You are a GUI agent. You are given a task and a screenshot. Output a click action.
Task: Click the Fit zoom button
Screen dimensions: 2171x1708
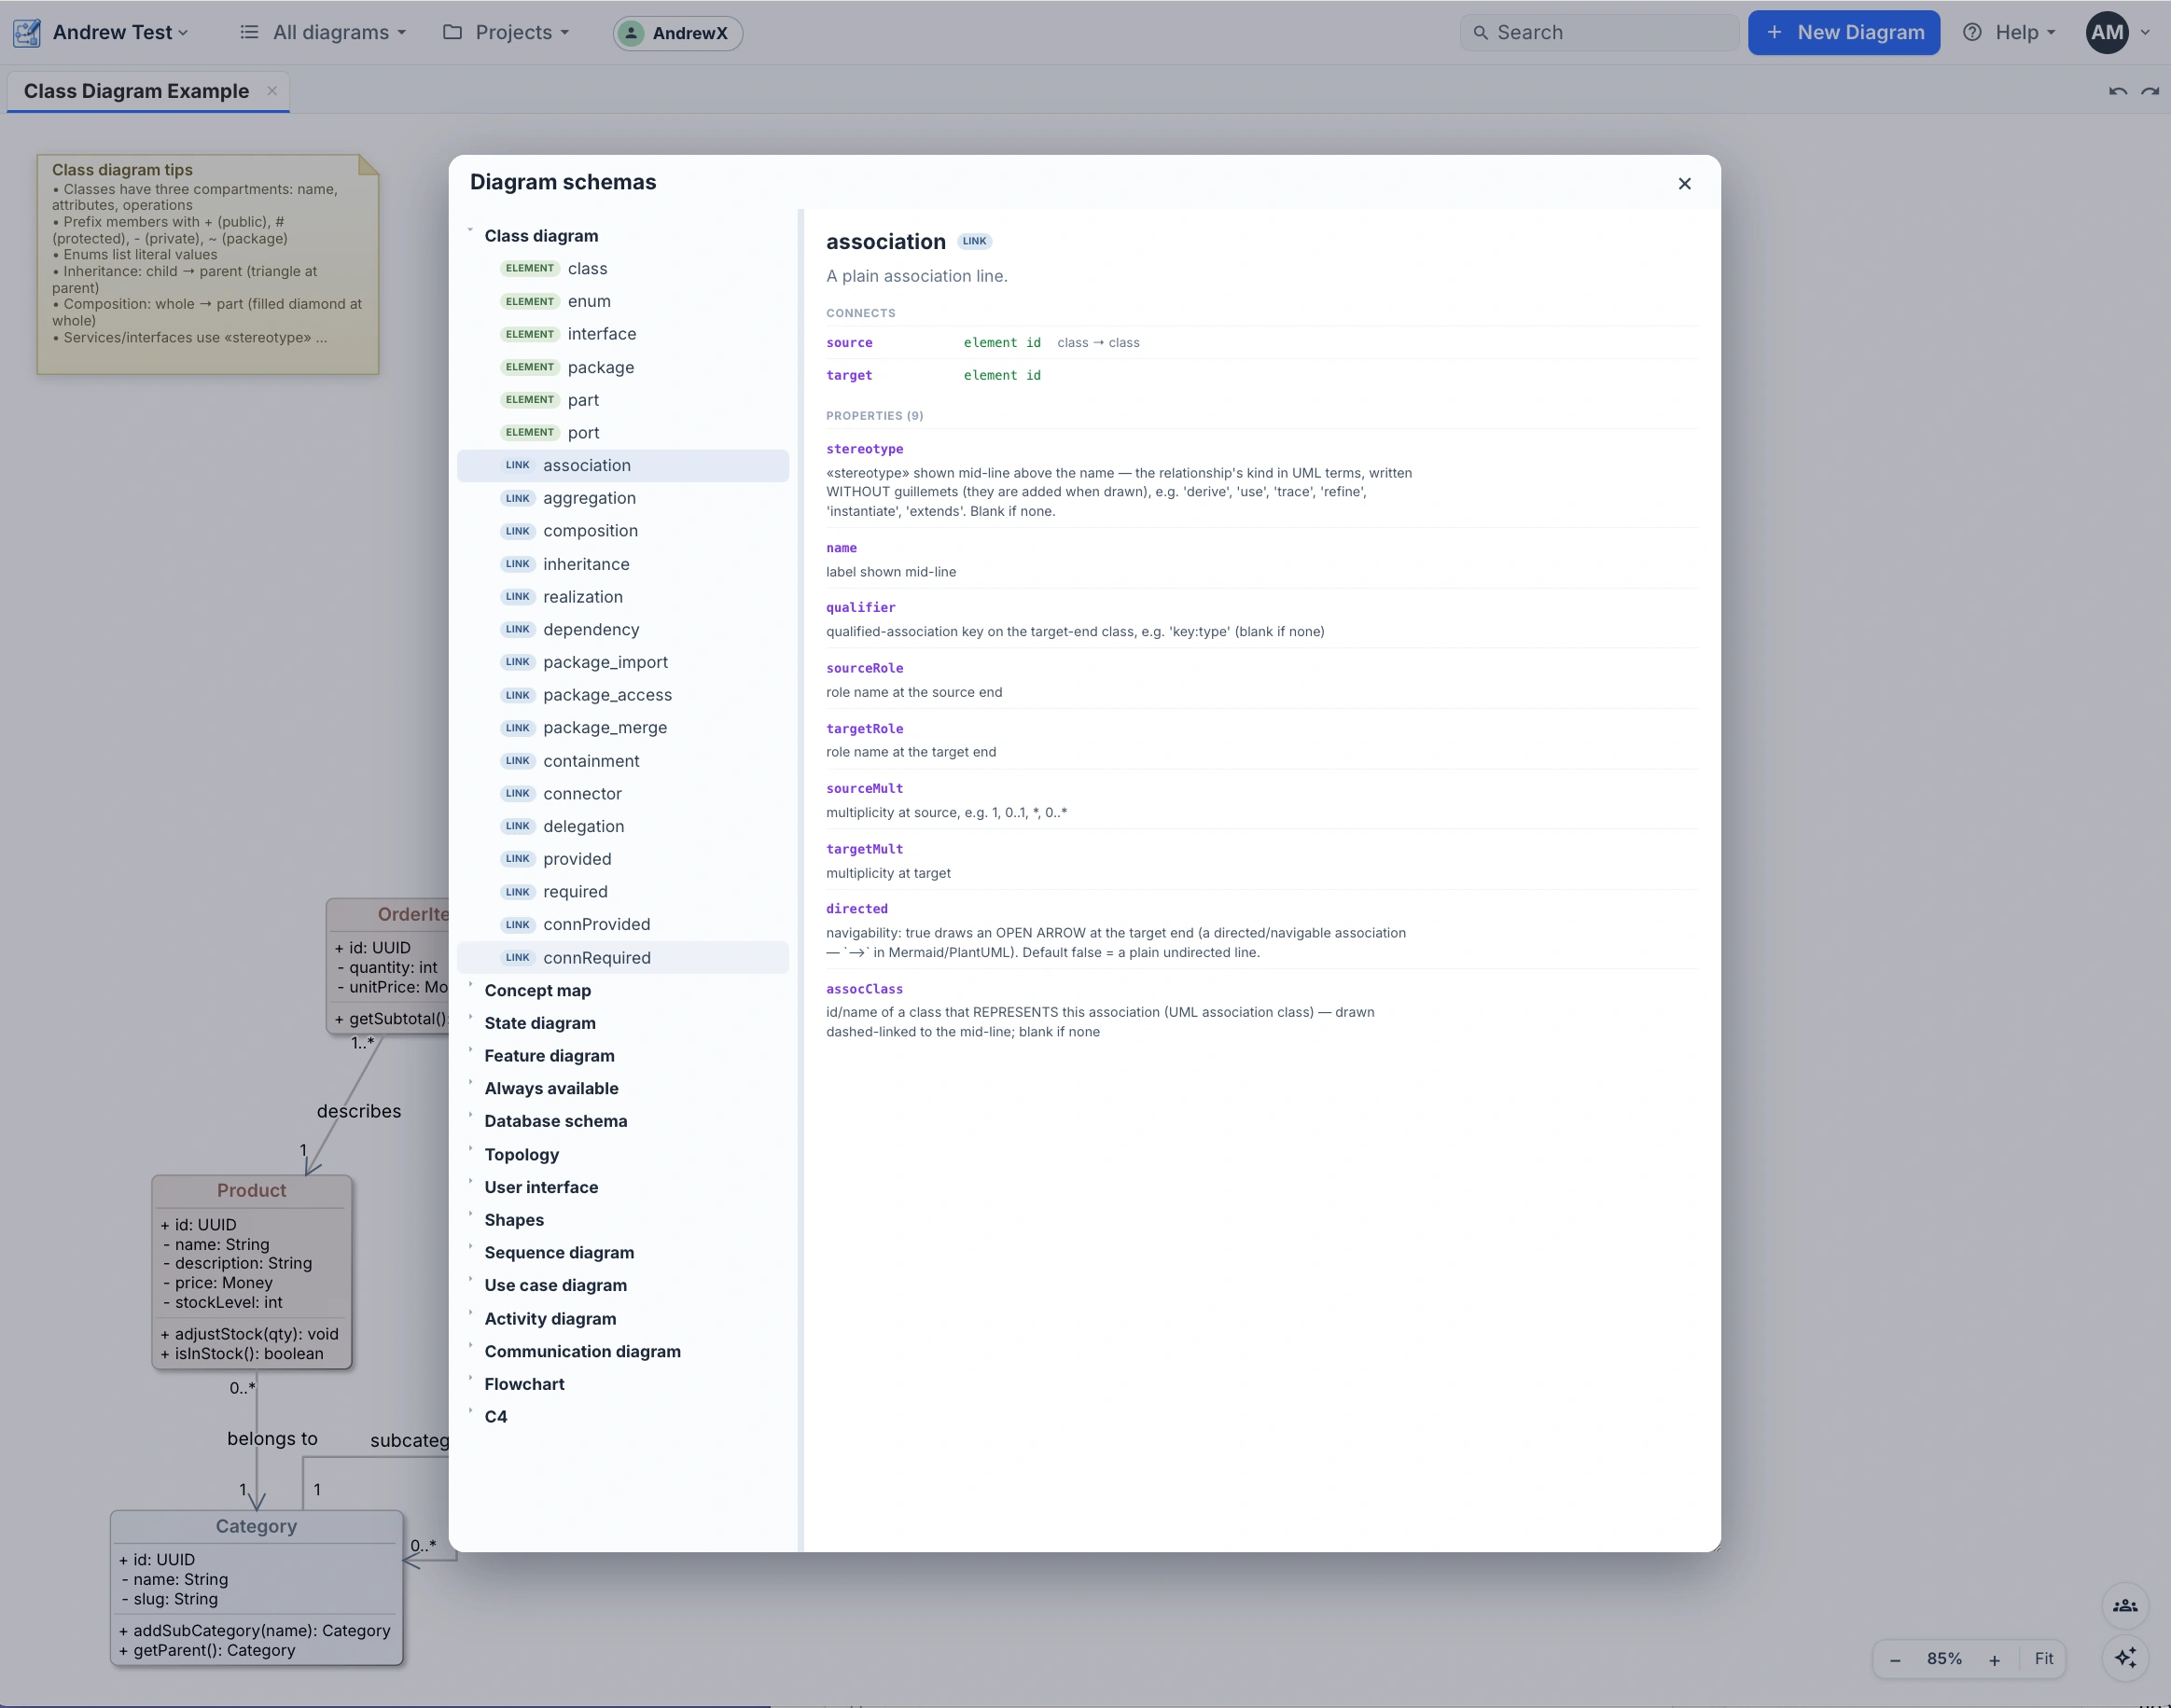coord(2043,1659)
